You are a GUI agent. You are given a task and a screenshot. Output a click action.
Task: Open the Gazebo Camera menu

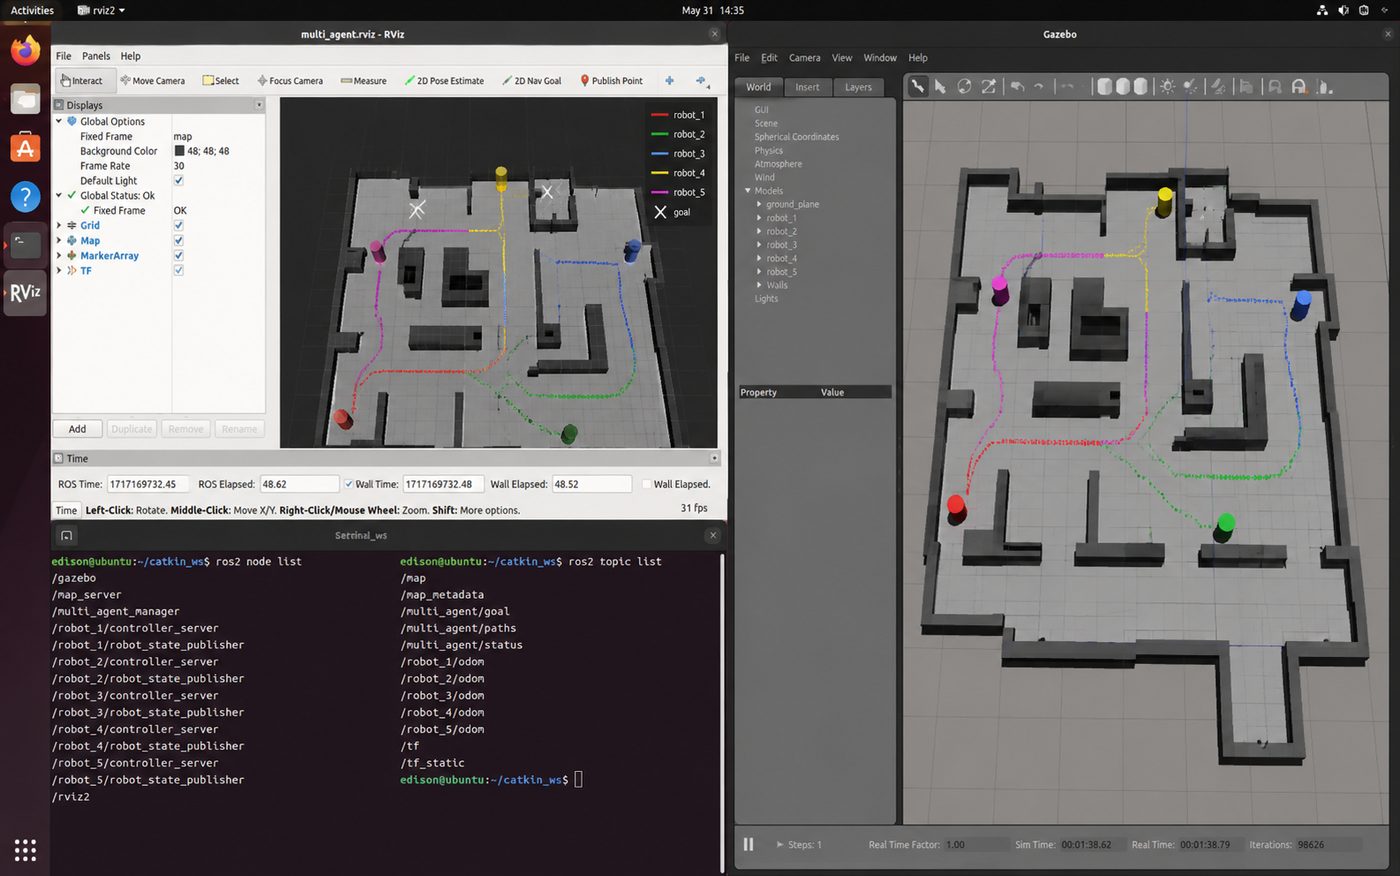[x=804, y=58]
